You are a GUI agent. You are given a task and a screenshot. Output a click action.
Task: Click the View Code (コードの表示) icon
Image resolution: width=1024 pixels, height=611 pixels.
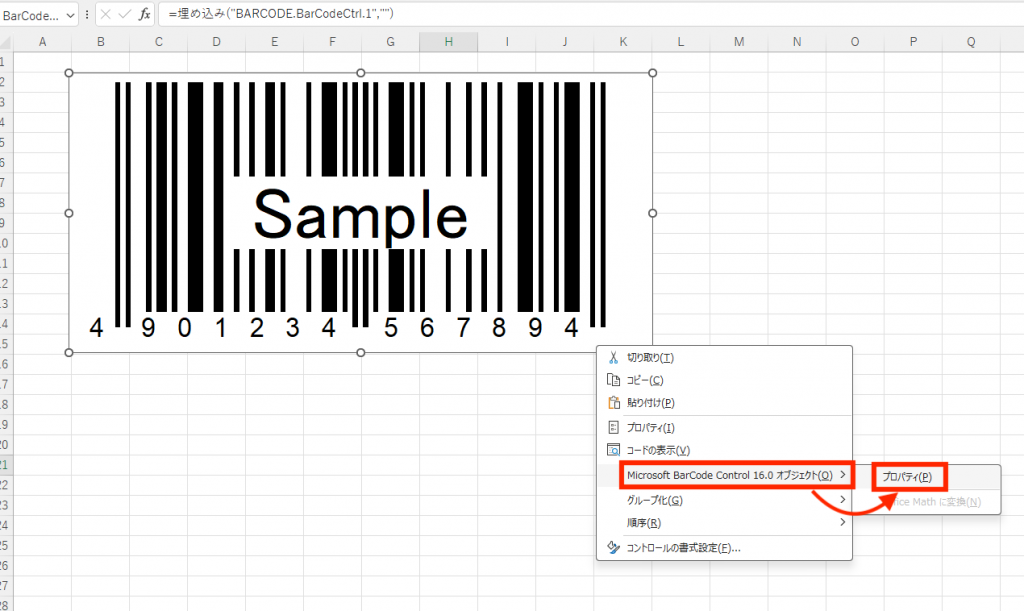click(x=614, y=451)
